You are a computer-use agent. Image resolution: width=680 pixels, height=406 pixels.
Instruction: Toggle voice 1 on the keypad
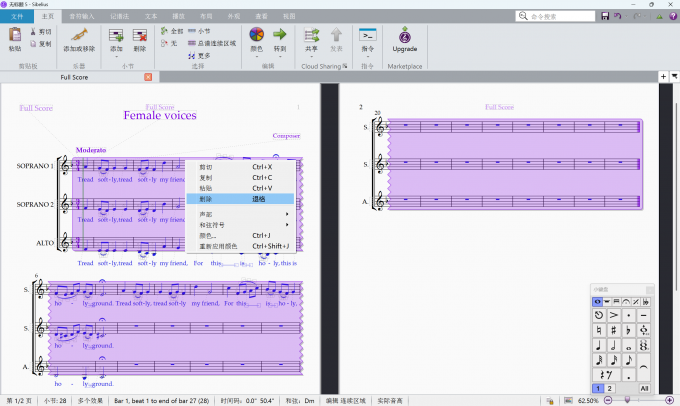(598, 388)
